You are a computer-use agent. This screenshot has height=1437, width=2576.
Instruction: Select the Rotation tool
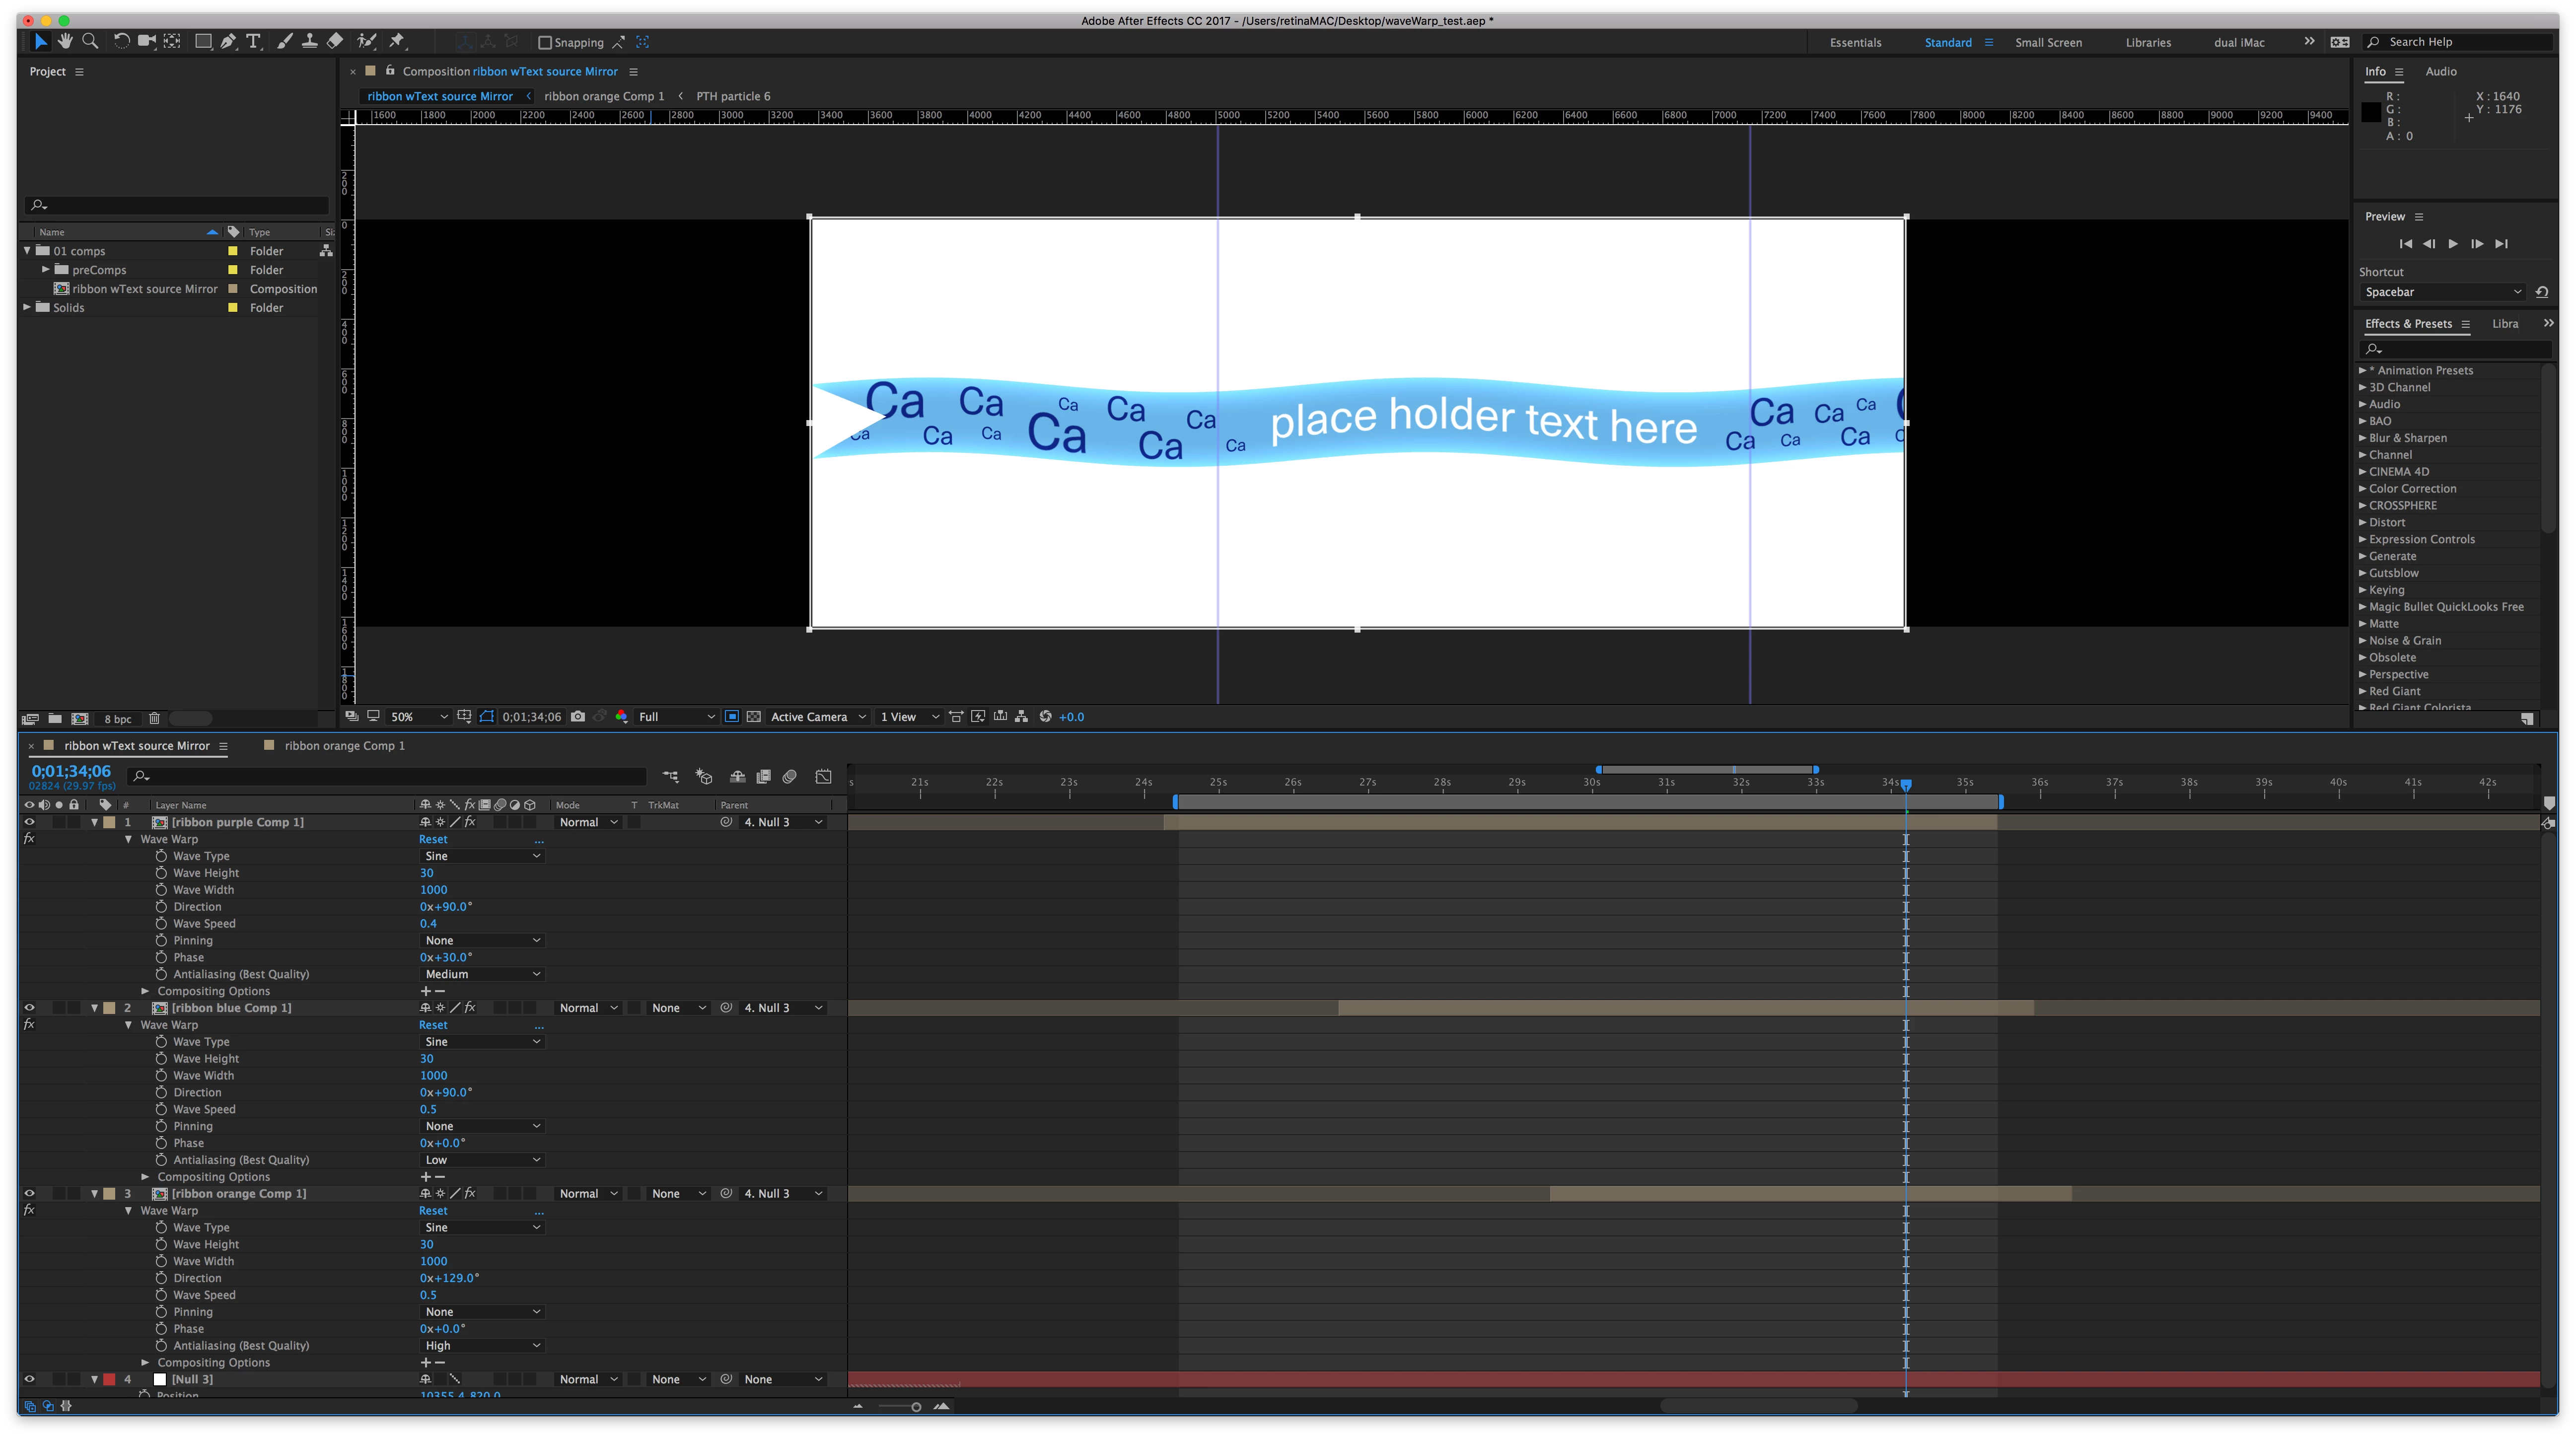tap(121, 41)
